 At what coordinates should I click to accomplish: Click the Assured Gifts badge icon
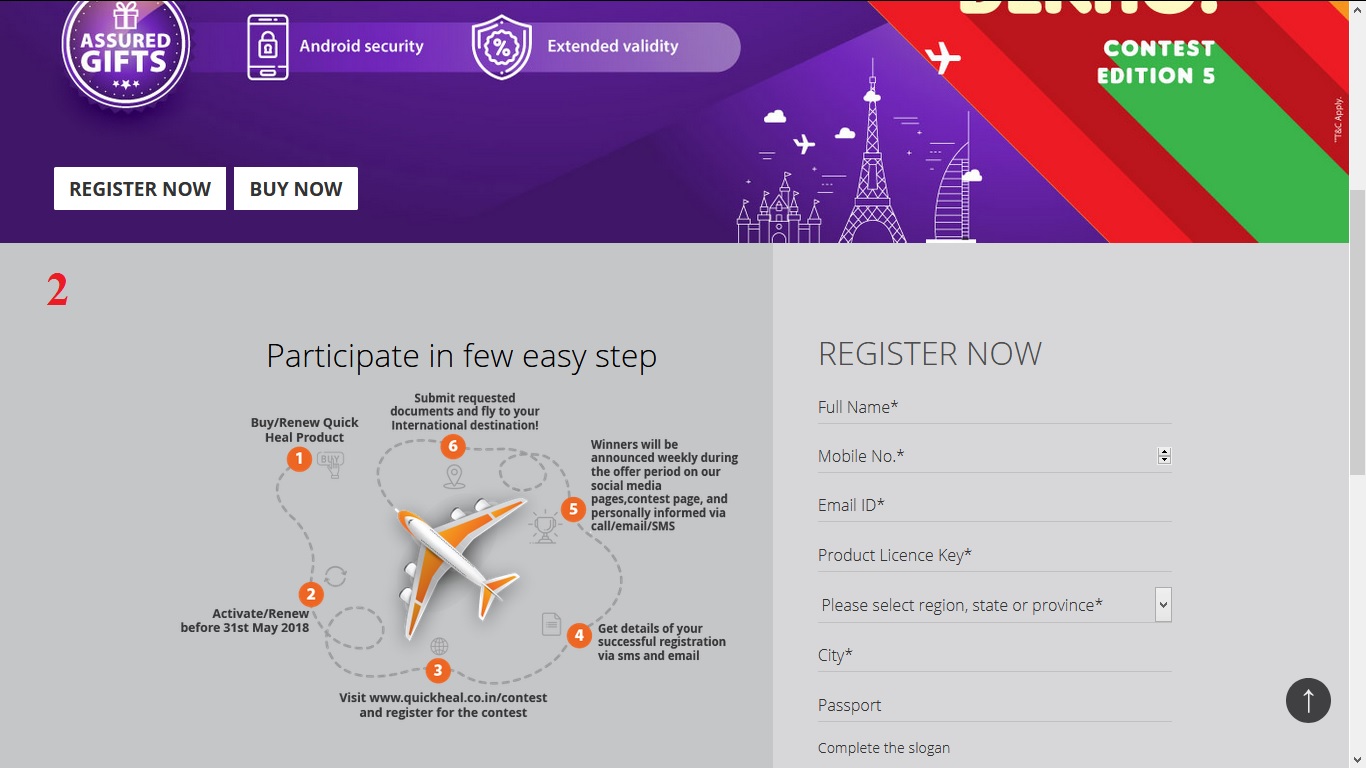[125, 48]
